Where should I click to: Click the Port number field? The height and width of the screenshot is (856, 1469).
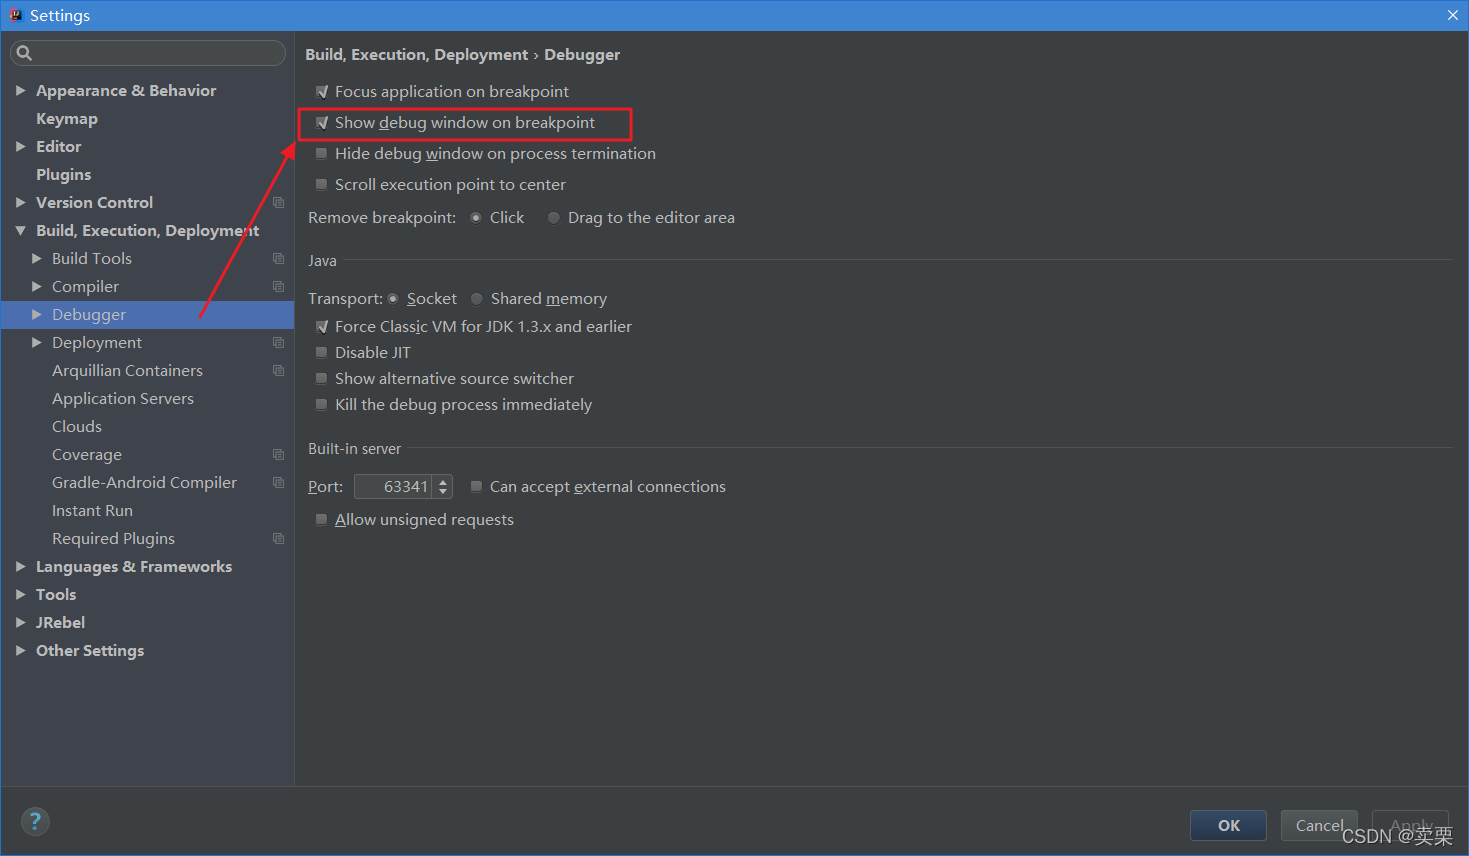click(x=393, y=487)
